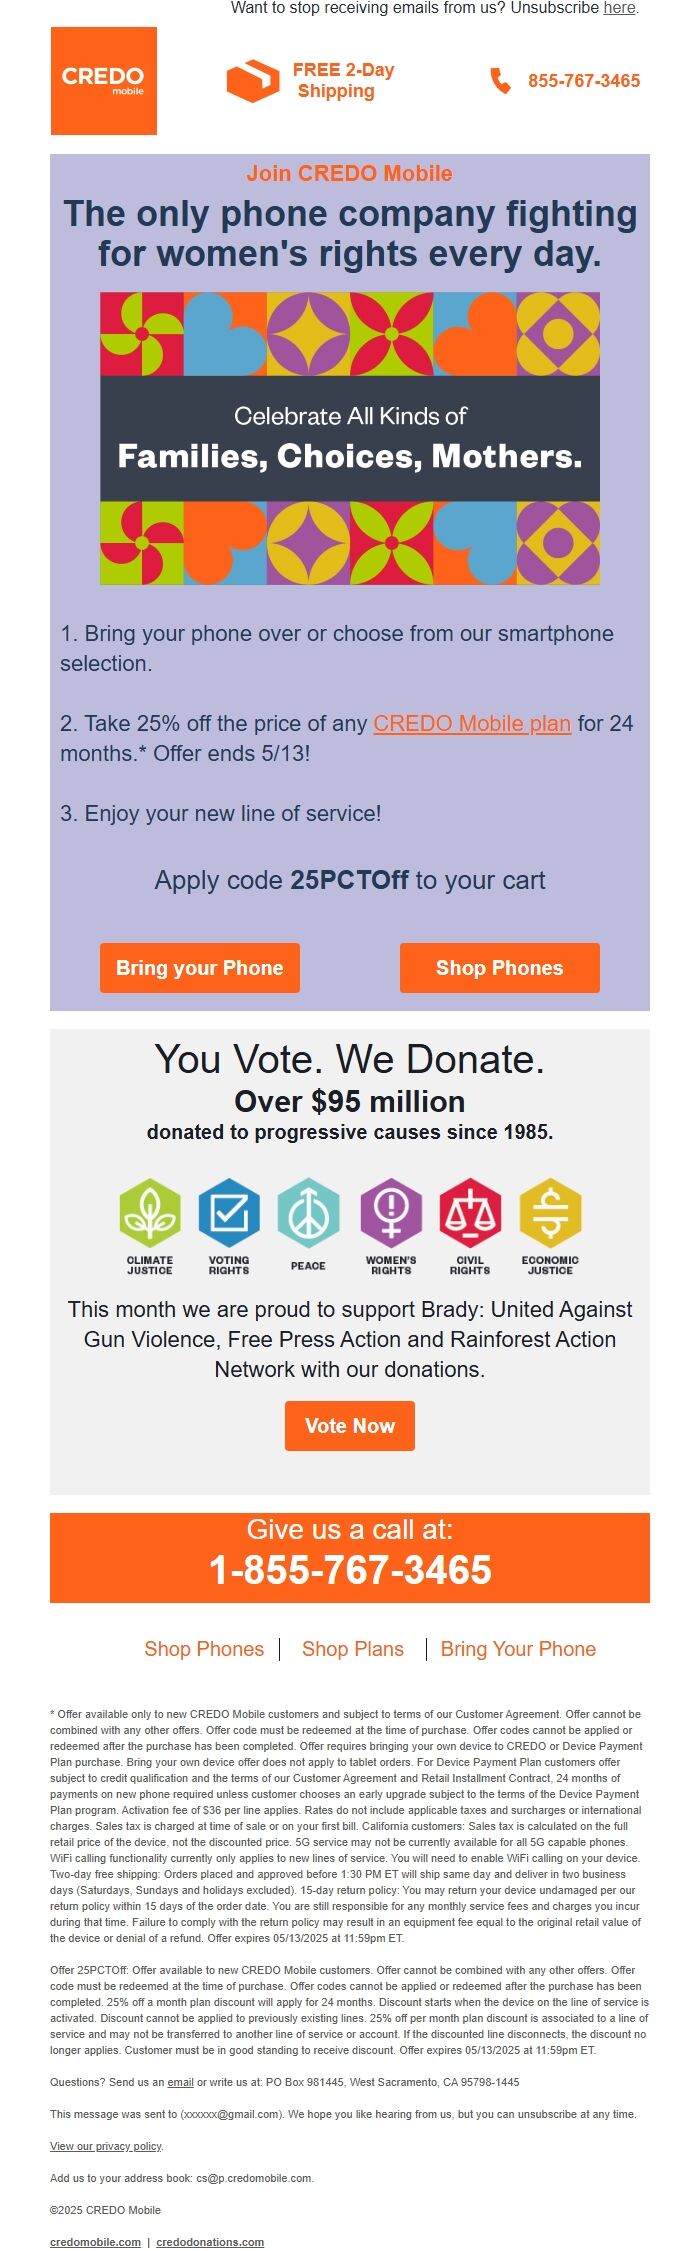Open credodonations.com footer link
Viewport: 700px width, 2251px height.
click(x=210, y=2242)
